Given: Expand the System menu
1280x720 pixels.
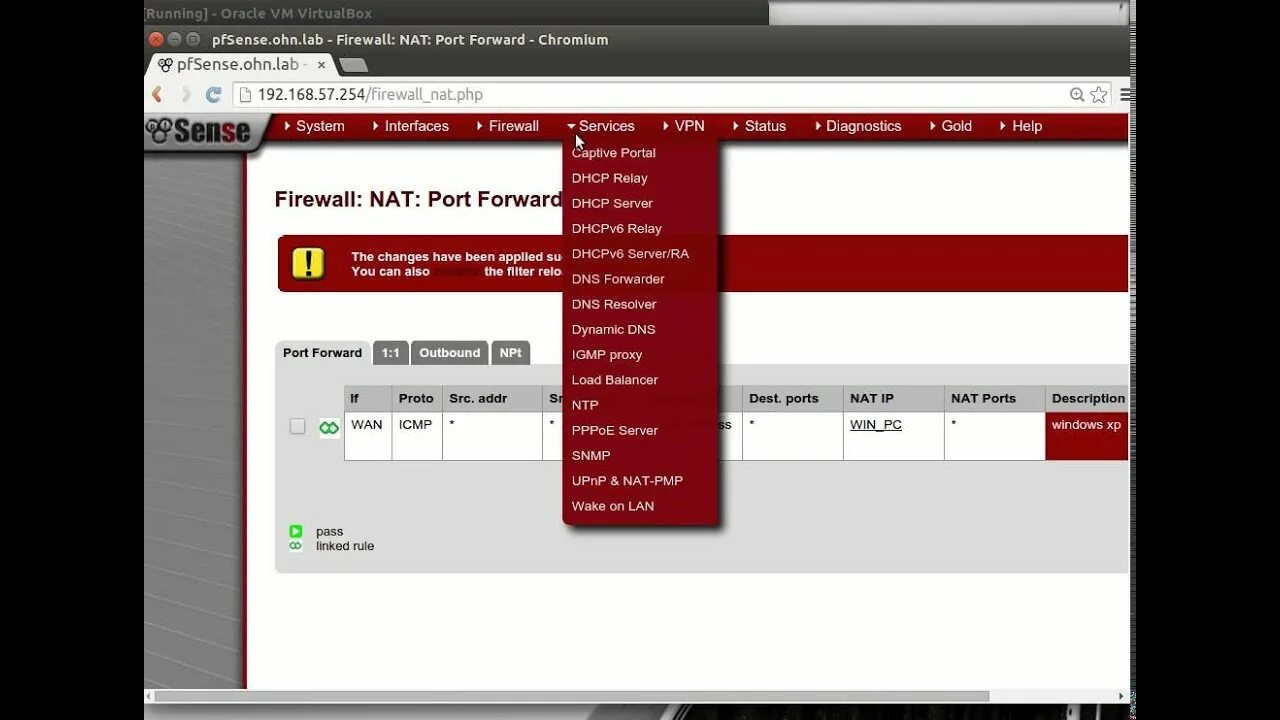Looking at the screenshot, I should click(314, 126).
